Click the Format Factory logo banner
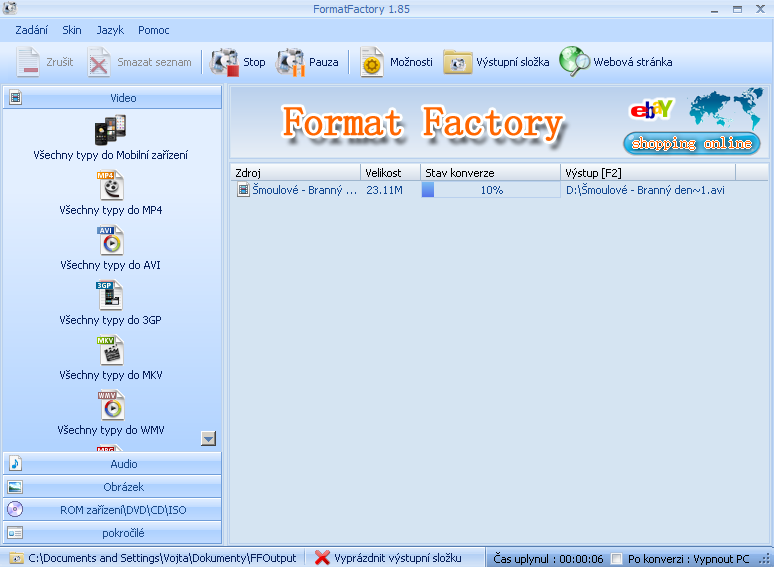 point(424,123)
